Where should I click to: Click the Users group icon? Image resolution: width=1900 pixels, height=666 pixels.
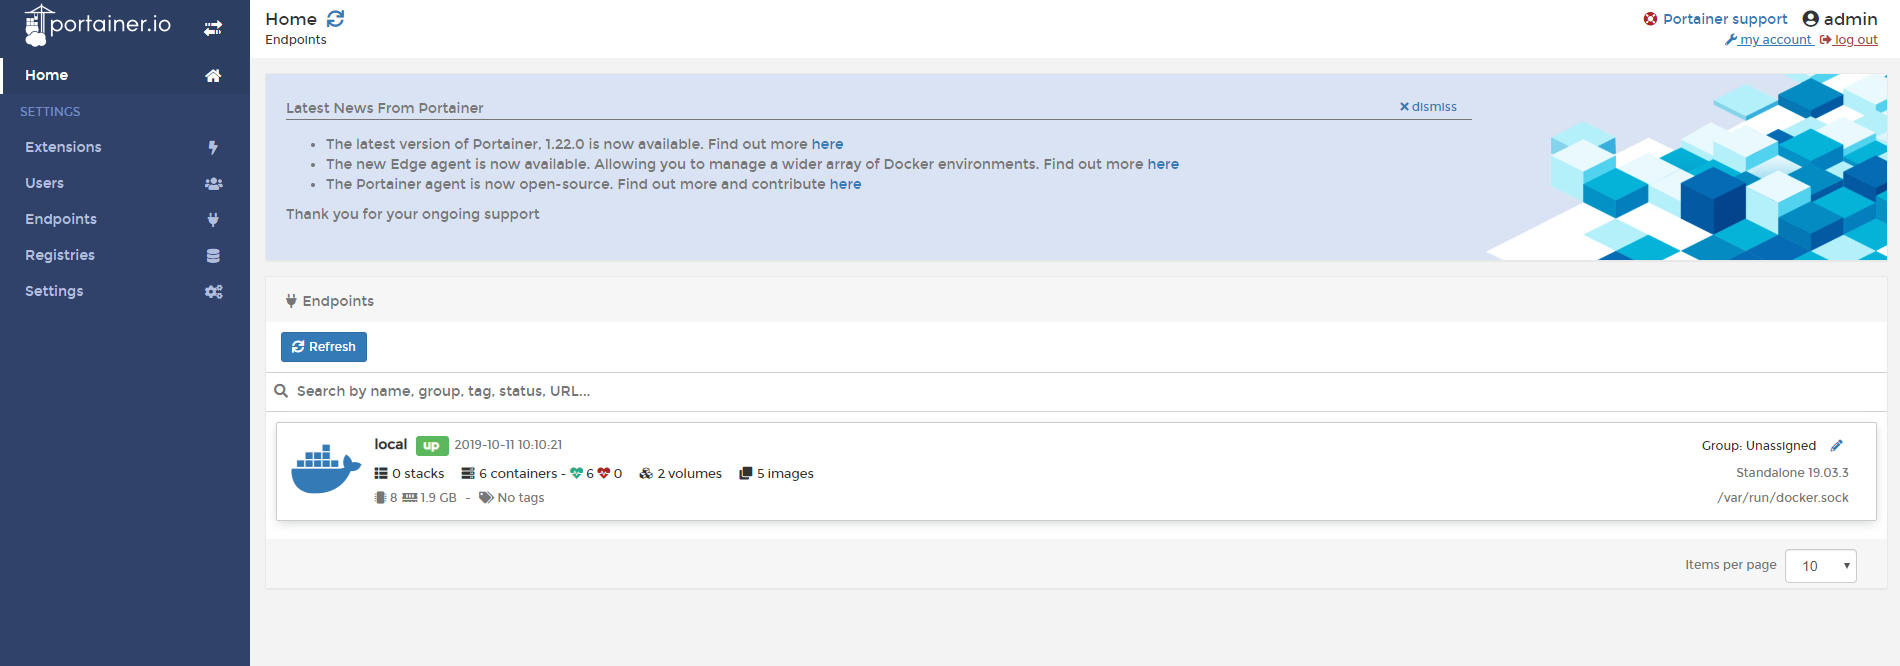coord(213,184)
